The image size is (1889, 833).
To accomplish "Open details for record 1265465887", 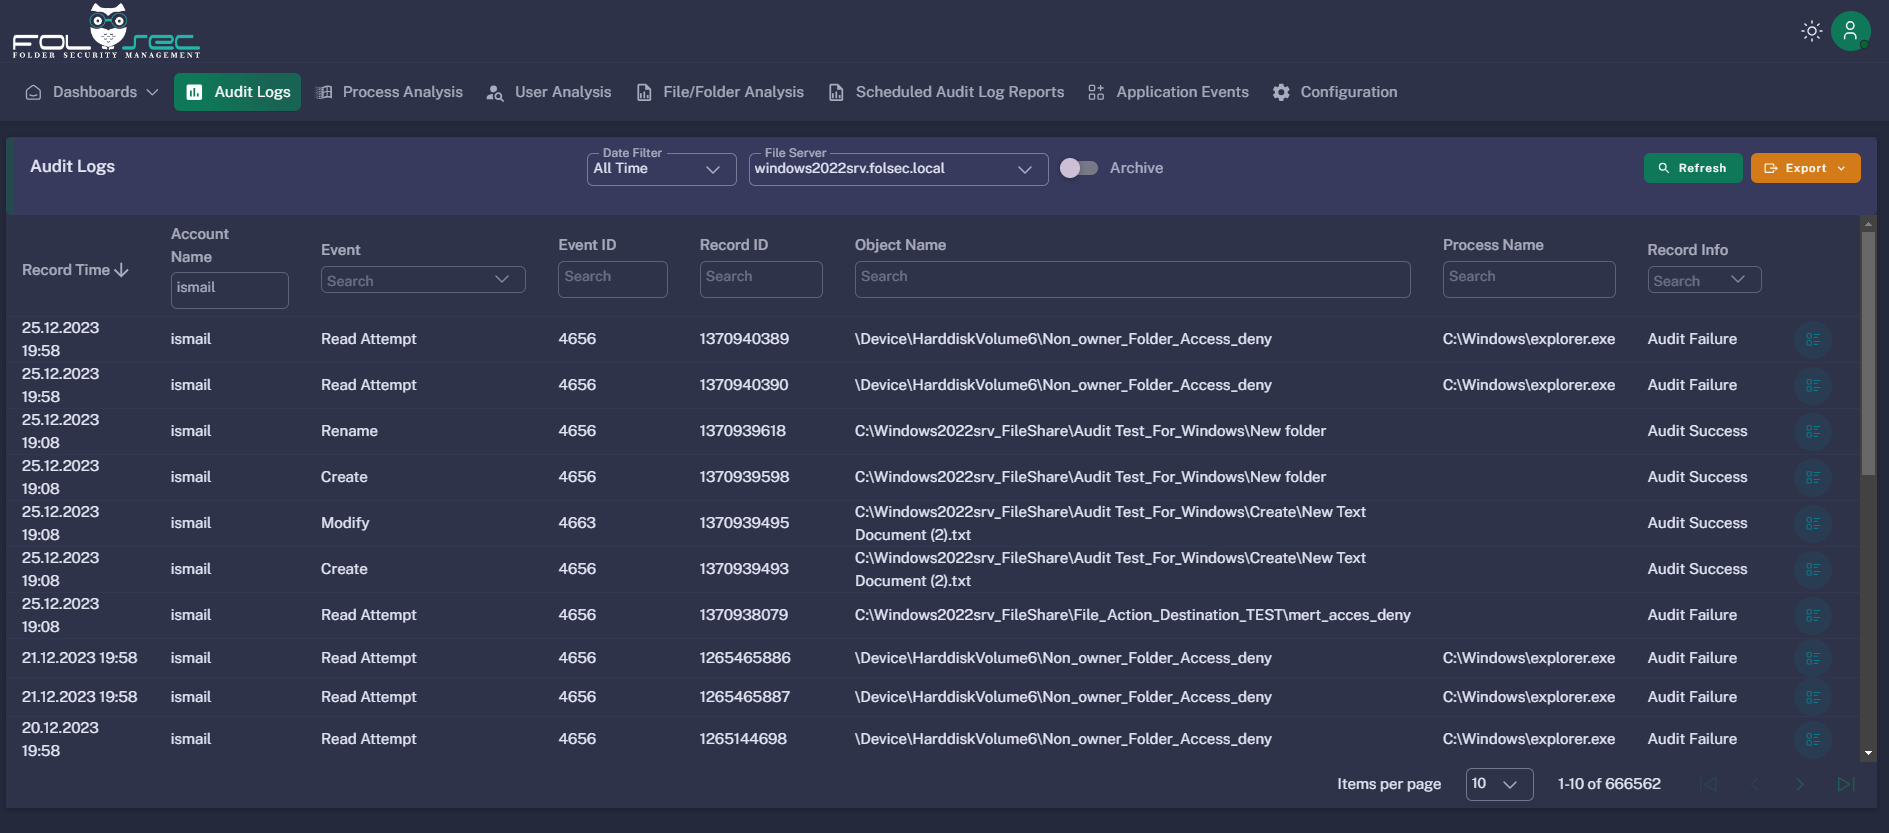I will [1812, 698].
